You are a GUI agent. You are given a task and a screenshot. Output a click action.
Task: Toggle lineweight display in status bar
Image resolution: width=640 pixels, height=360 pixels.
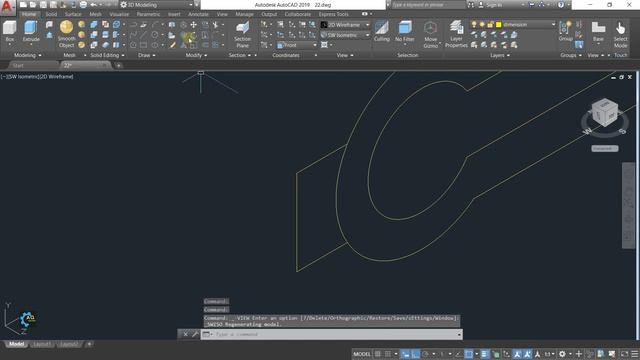pos(484,354)
